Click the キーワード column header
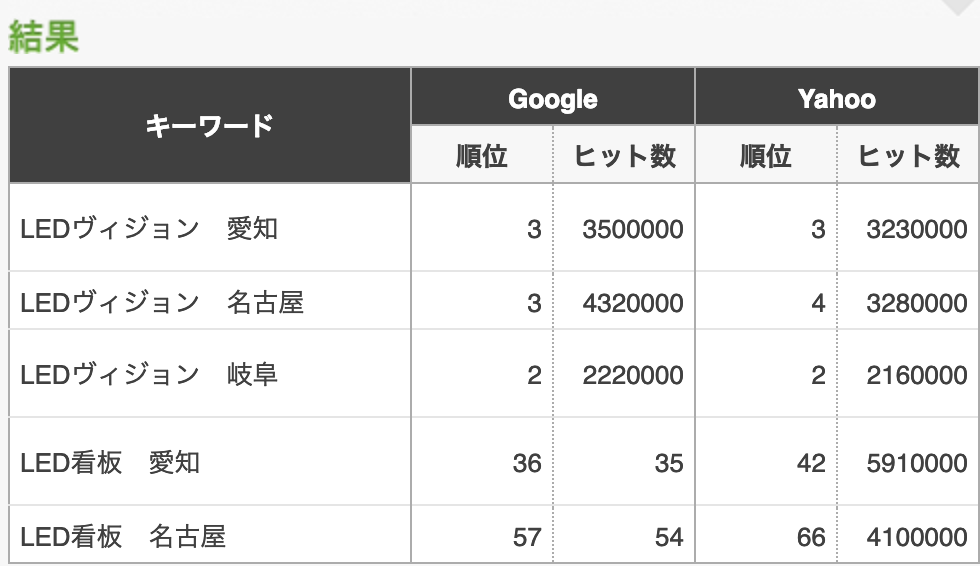980x566 pixels. [210, 126]
